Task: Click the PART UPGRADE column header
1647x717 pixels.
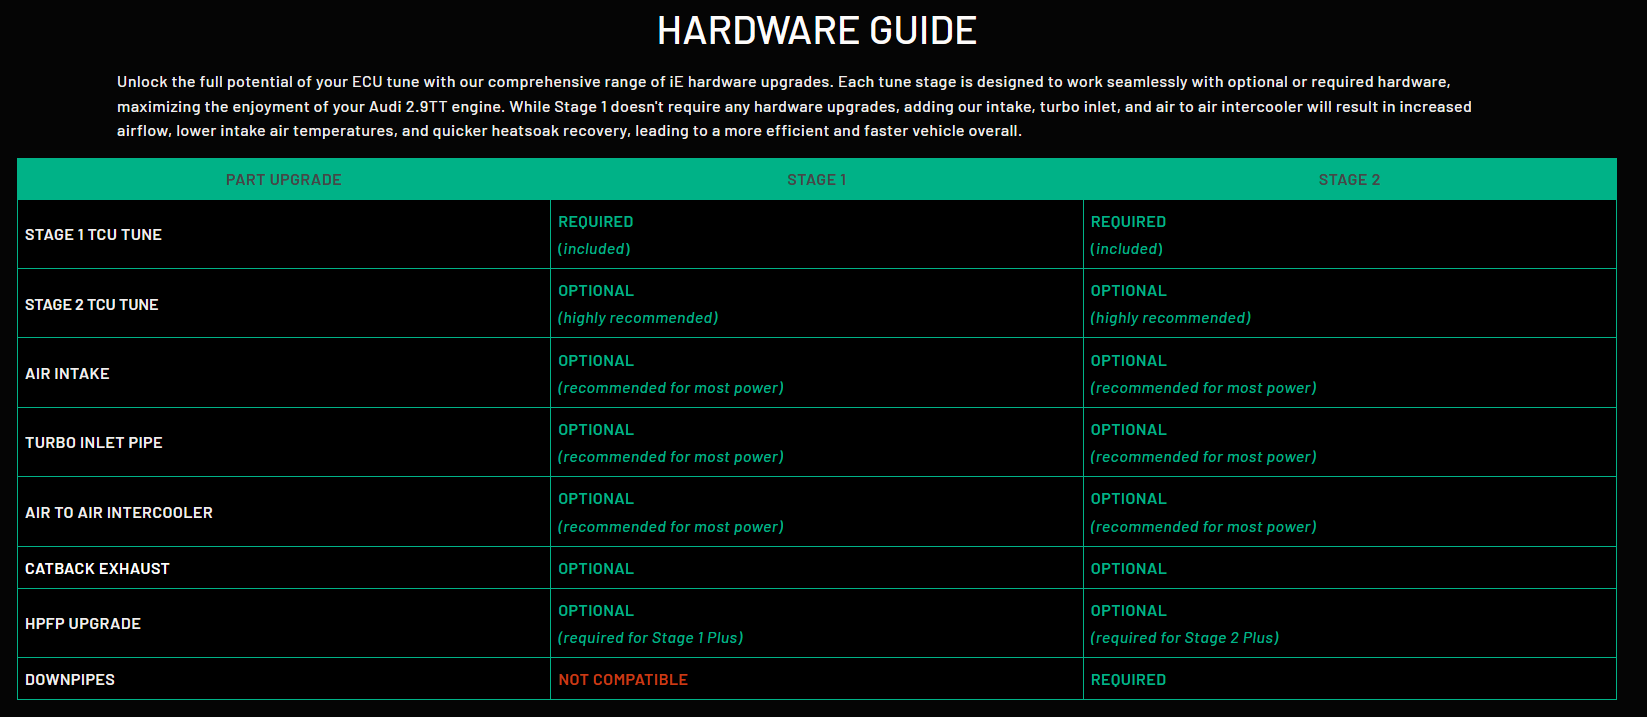Action: (283, 180)
